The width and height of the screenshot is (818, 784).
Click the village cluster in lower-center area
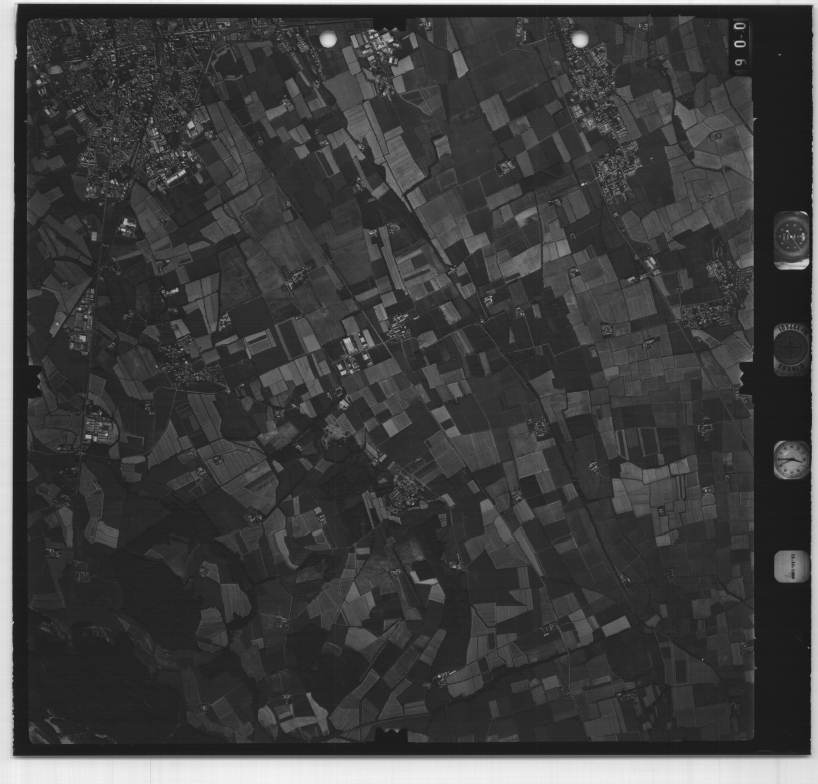405,492
